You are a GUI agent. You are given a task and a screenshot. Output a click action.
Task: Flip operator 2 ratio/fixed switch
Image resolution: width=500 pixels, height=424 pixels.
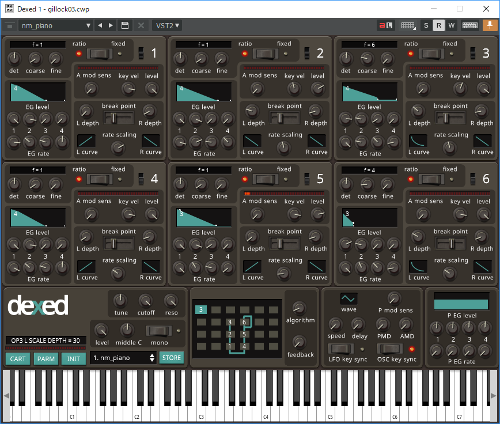pos(266,54)
